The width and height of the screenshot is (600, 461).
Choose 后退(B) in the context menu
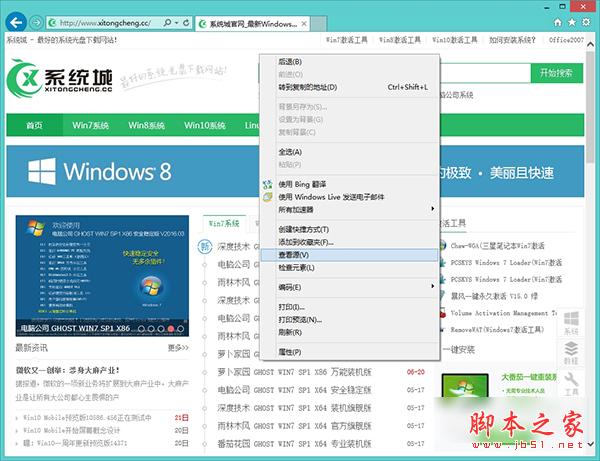pos(349,62)
